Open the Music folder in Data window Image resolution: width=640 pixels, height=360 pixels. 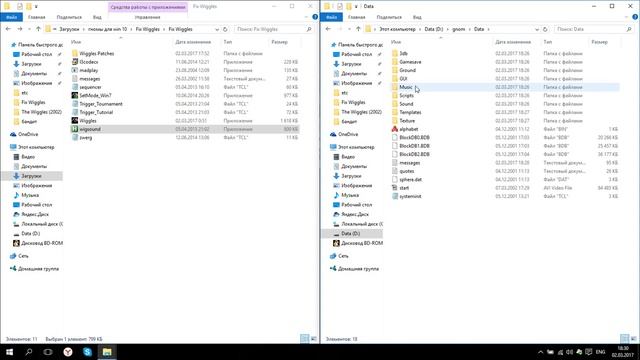click(406, 87)
